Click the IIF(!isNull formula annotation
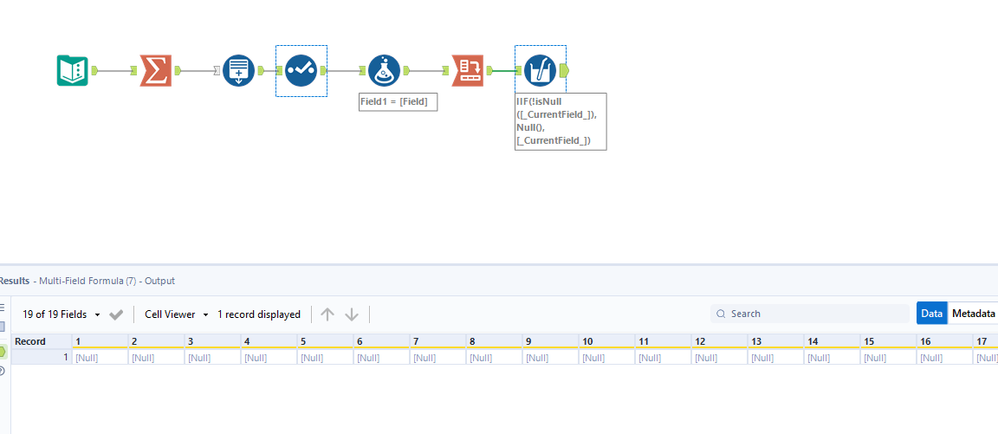Image resolution: width=998 pixels, height=434 pixels. 561,122
